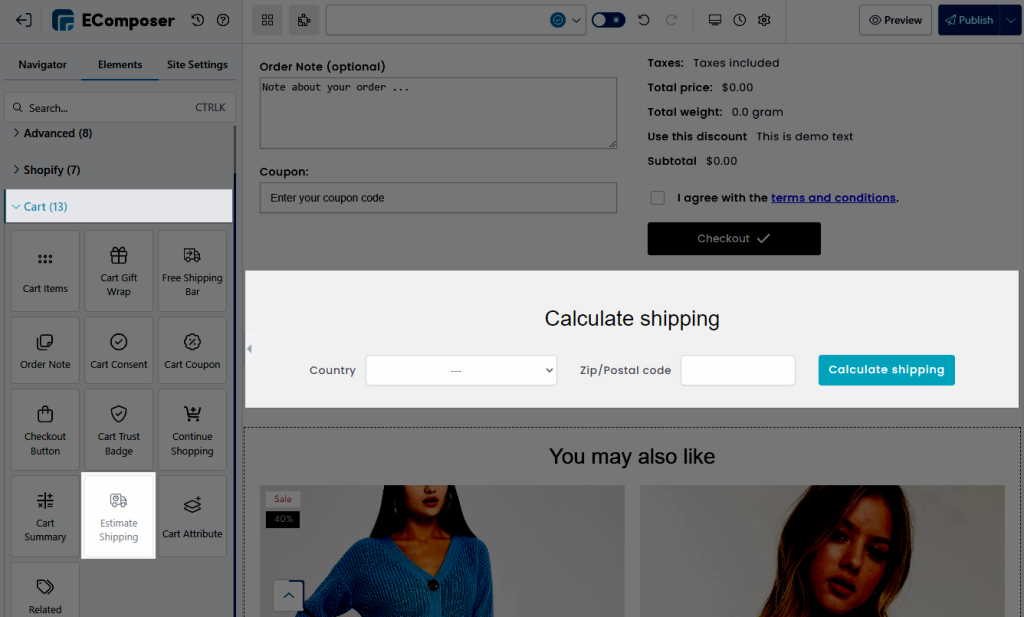Toggle the dark mode switch
The image size is (1024, 617).
point(608,20)
